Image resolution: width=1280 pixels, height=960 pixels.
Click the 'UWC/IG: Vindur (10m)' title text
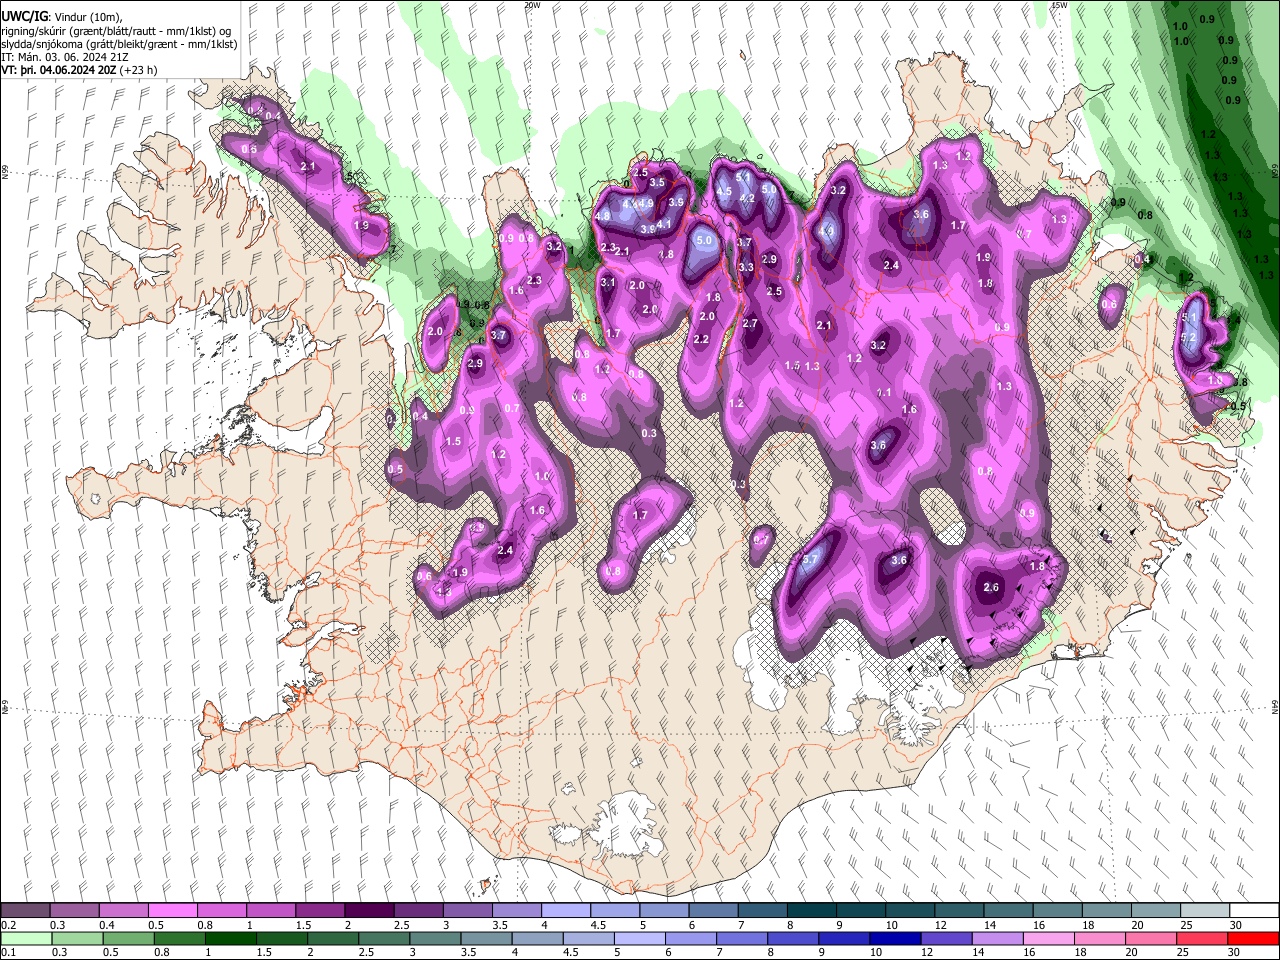point(61,17)
